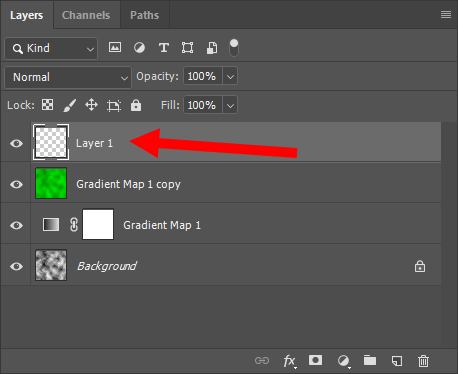
Task: Filter layers by pixel layers icon
Action: (x=115, y=47)
